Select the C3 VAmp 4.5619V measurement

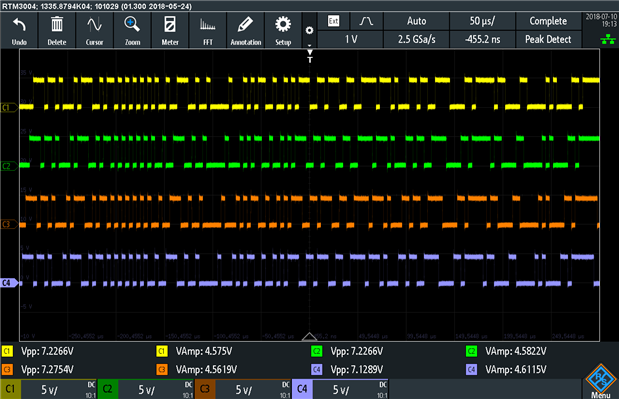point(197,369)
